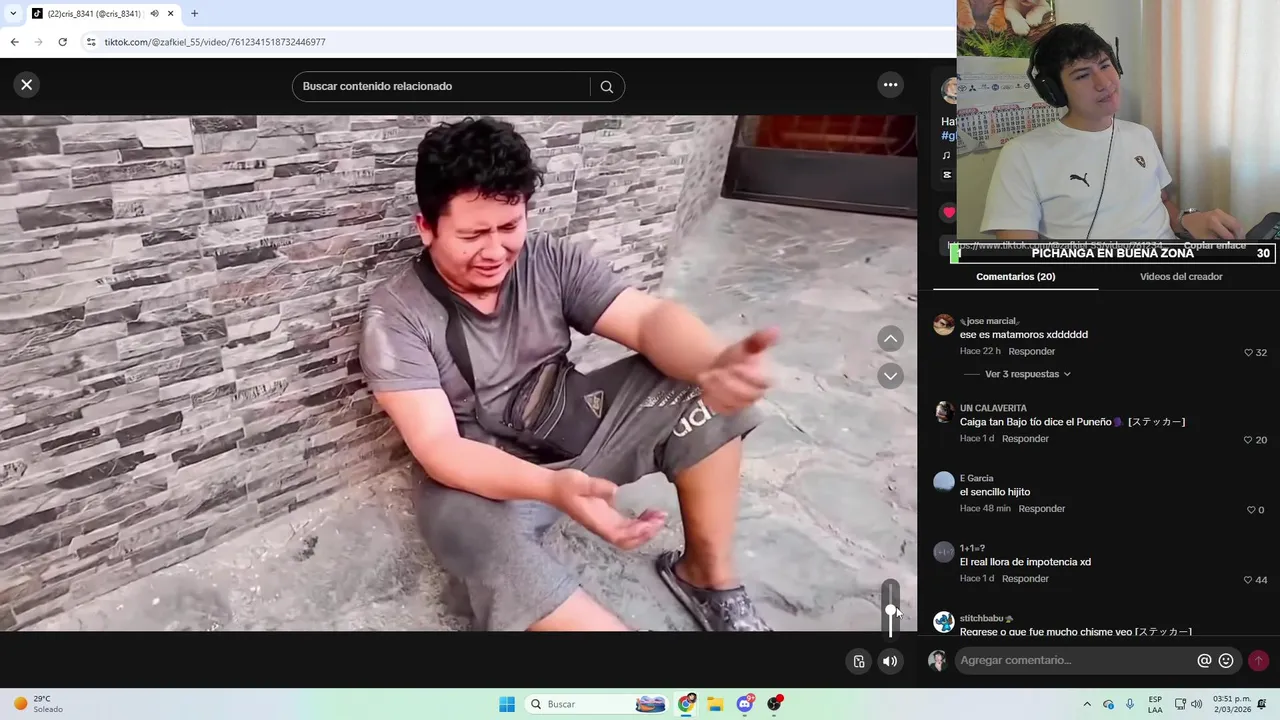
Task: Click the comment text 'el sencillo hijito'
Action: coord(995,492)
